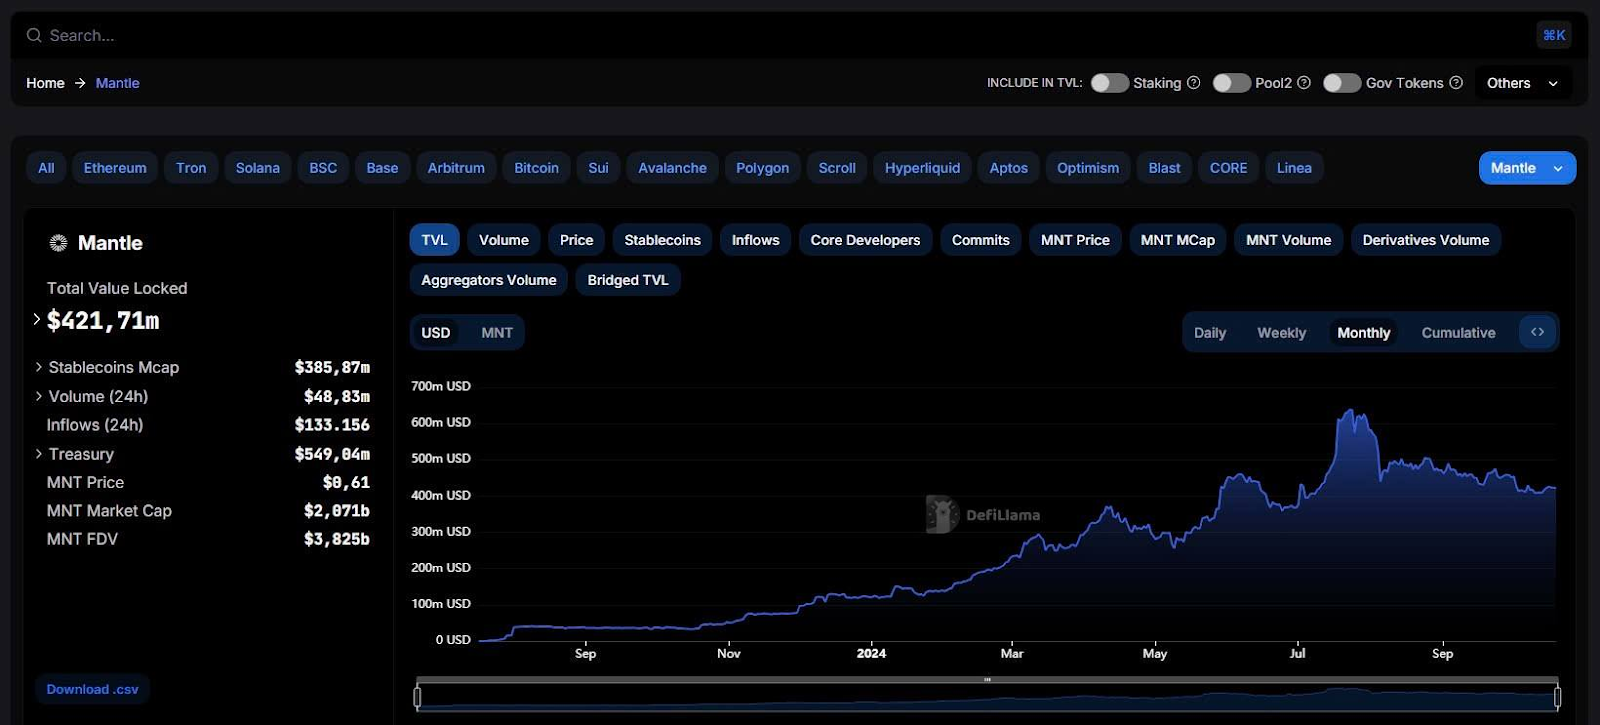Click the right handle of range slider
This screenshot has width=1600, height=725.
coord(1557,696)
